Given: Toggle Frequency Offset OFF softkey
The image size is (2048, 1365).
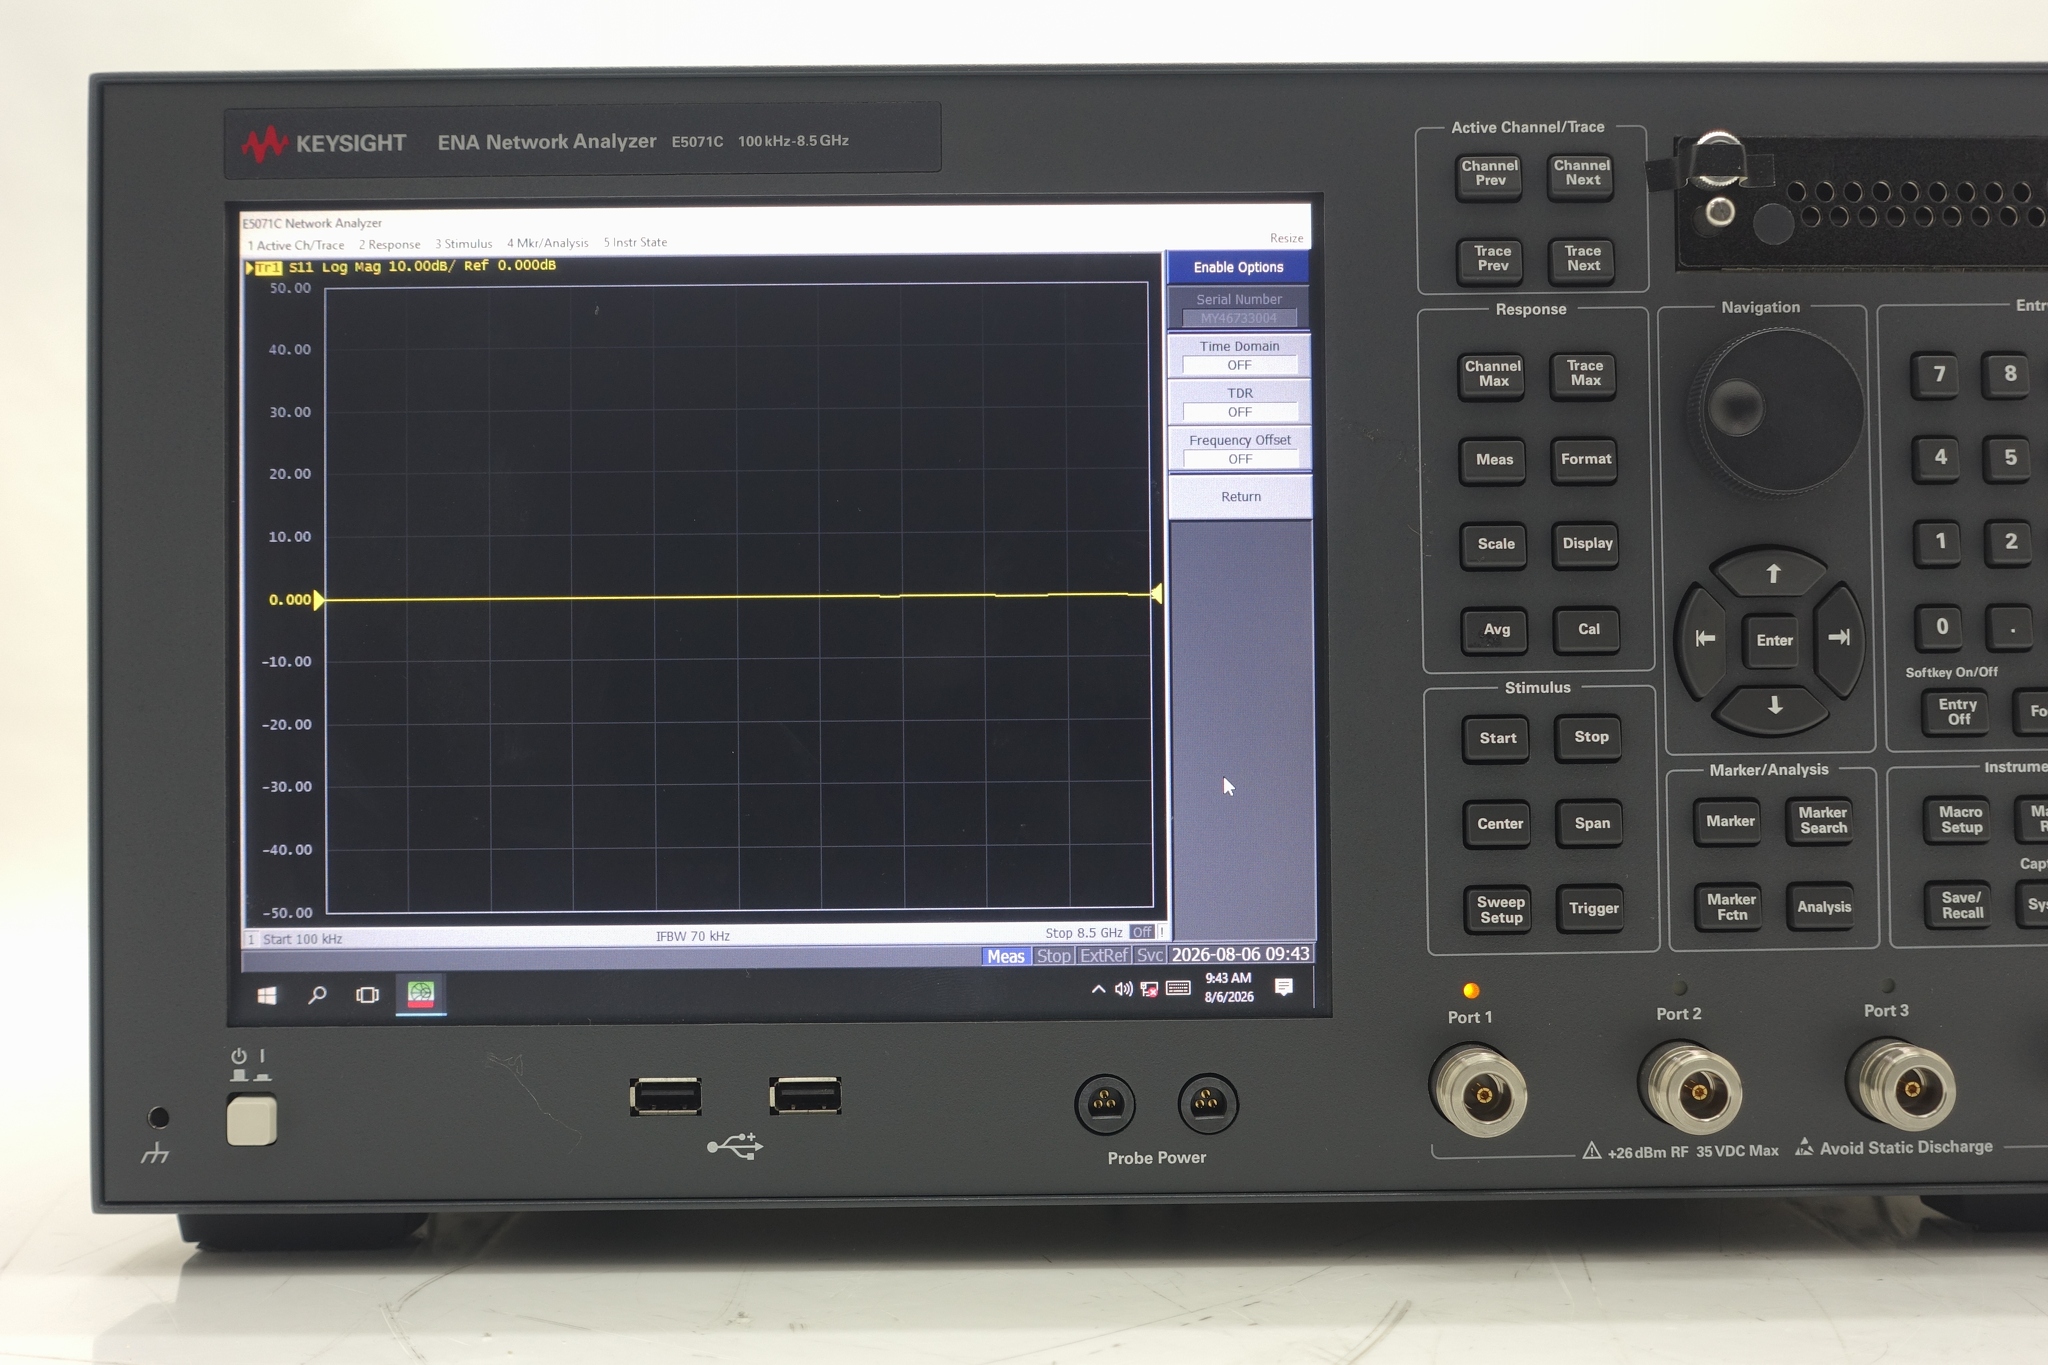Looking at the screenshot, I should (x=1240, y=450).
